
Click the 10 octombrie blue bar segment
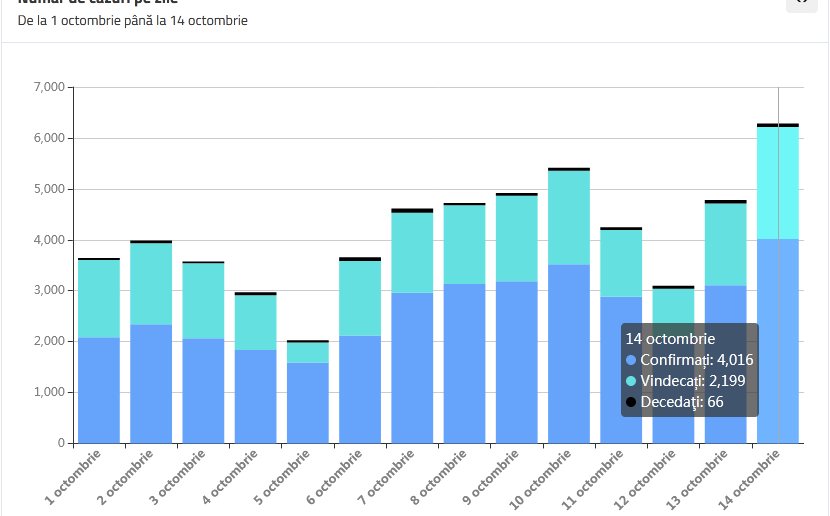coord(569,353)
